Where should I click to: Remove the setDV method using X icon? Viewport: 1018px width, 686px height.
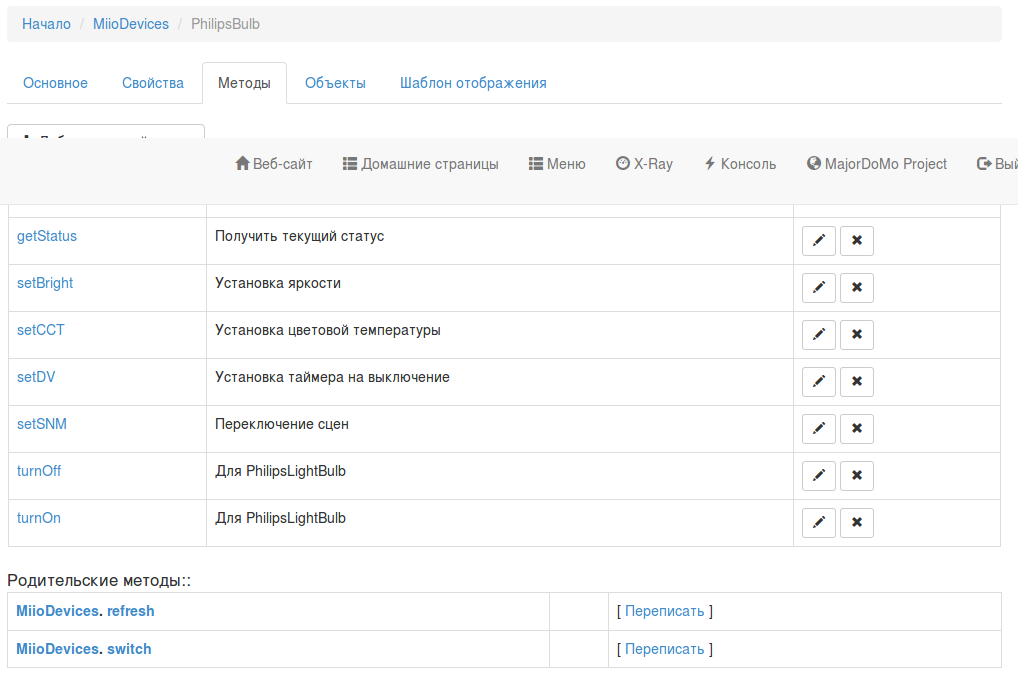point(857,382)
